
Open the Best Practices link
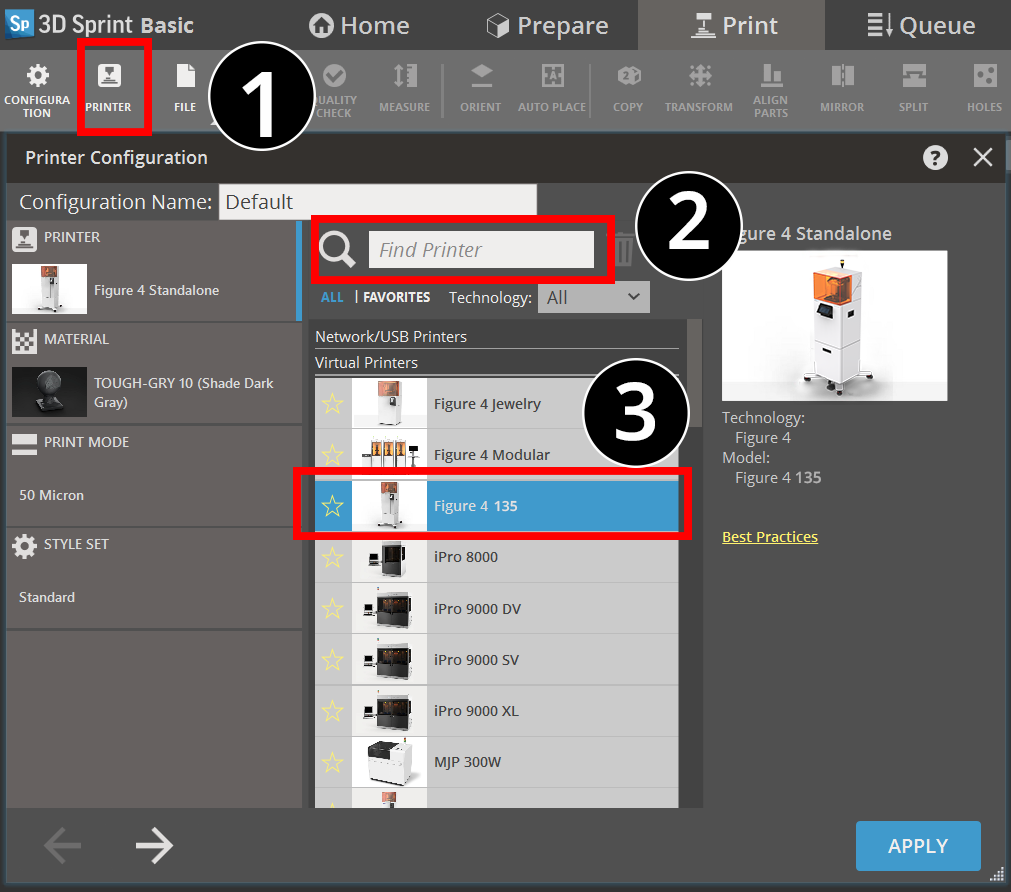(x=769, y=536)
